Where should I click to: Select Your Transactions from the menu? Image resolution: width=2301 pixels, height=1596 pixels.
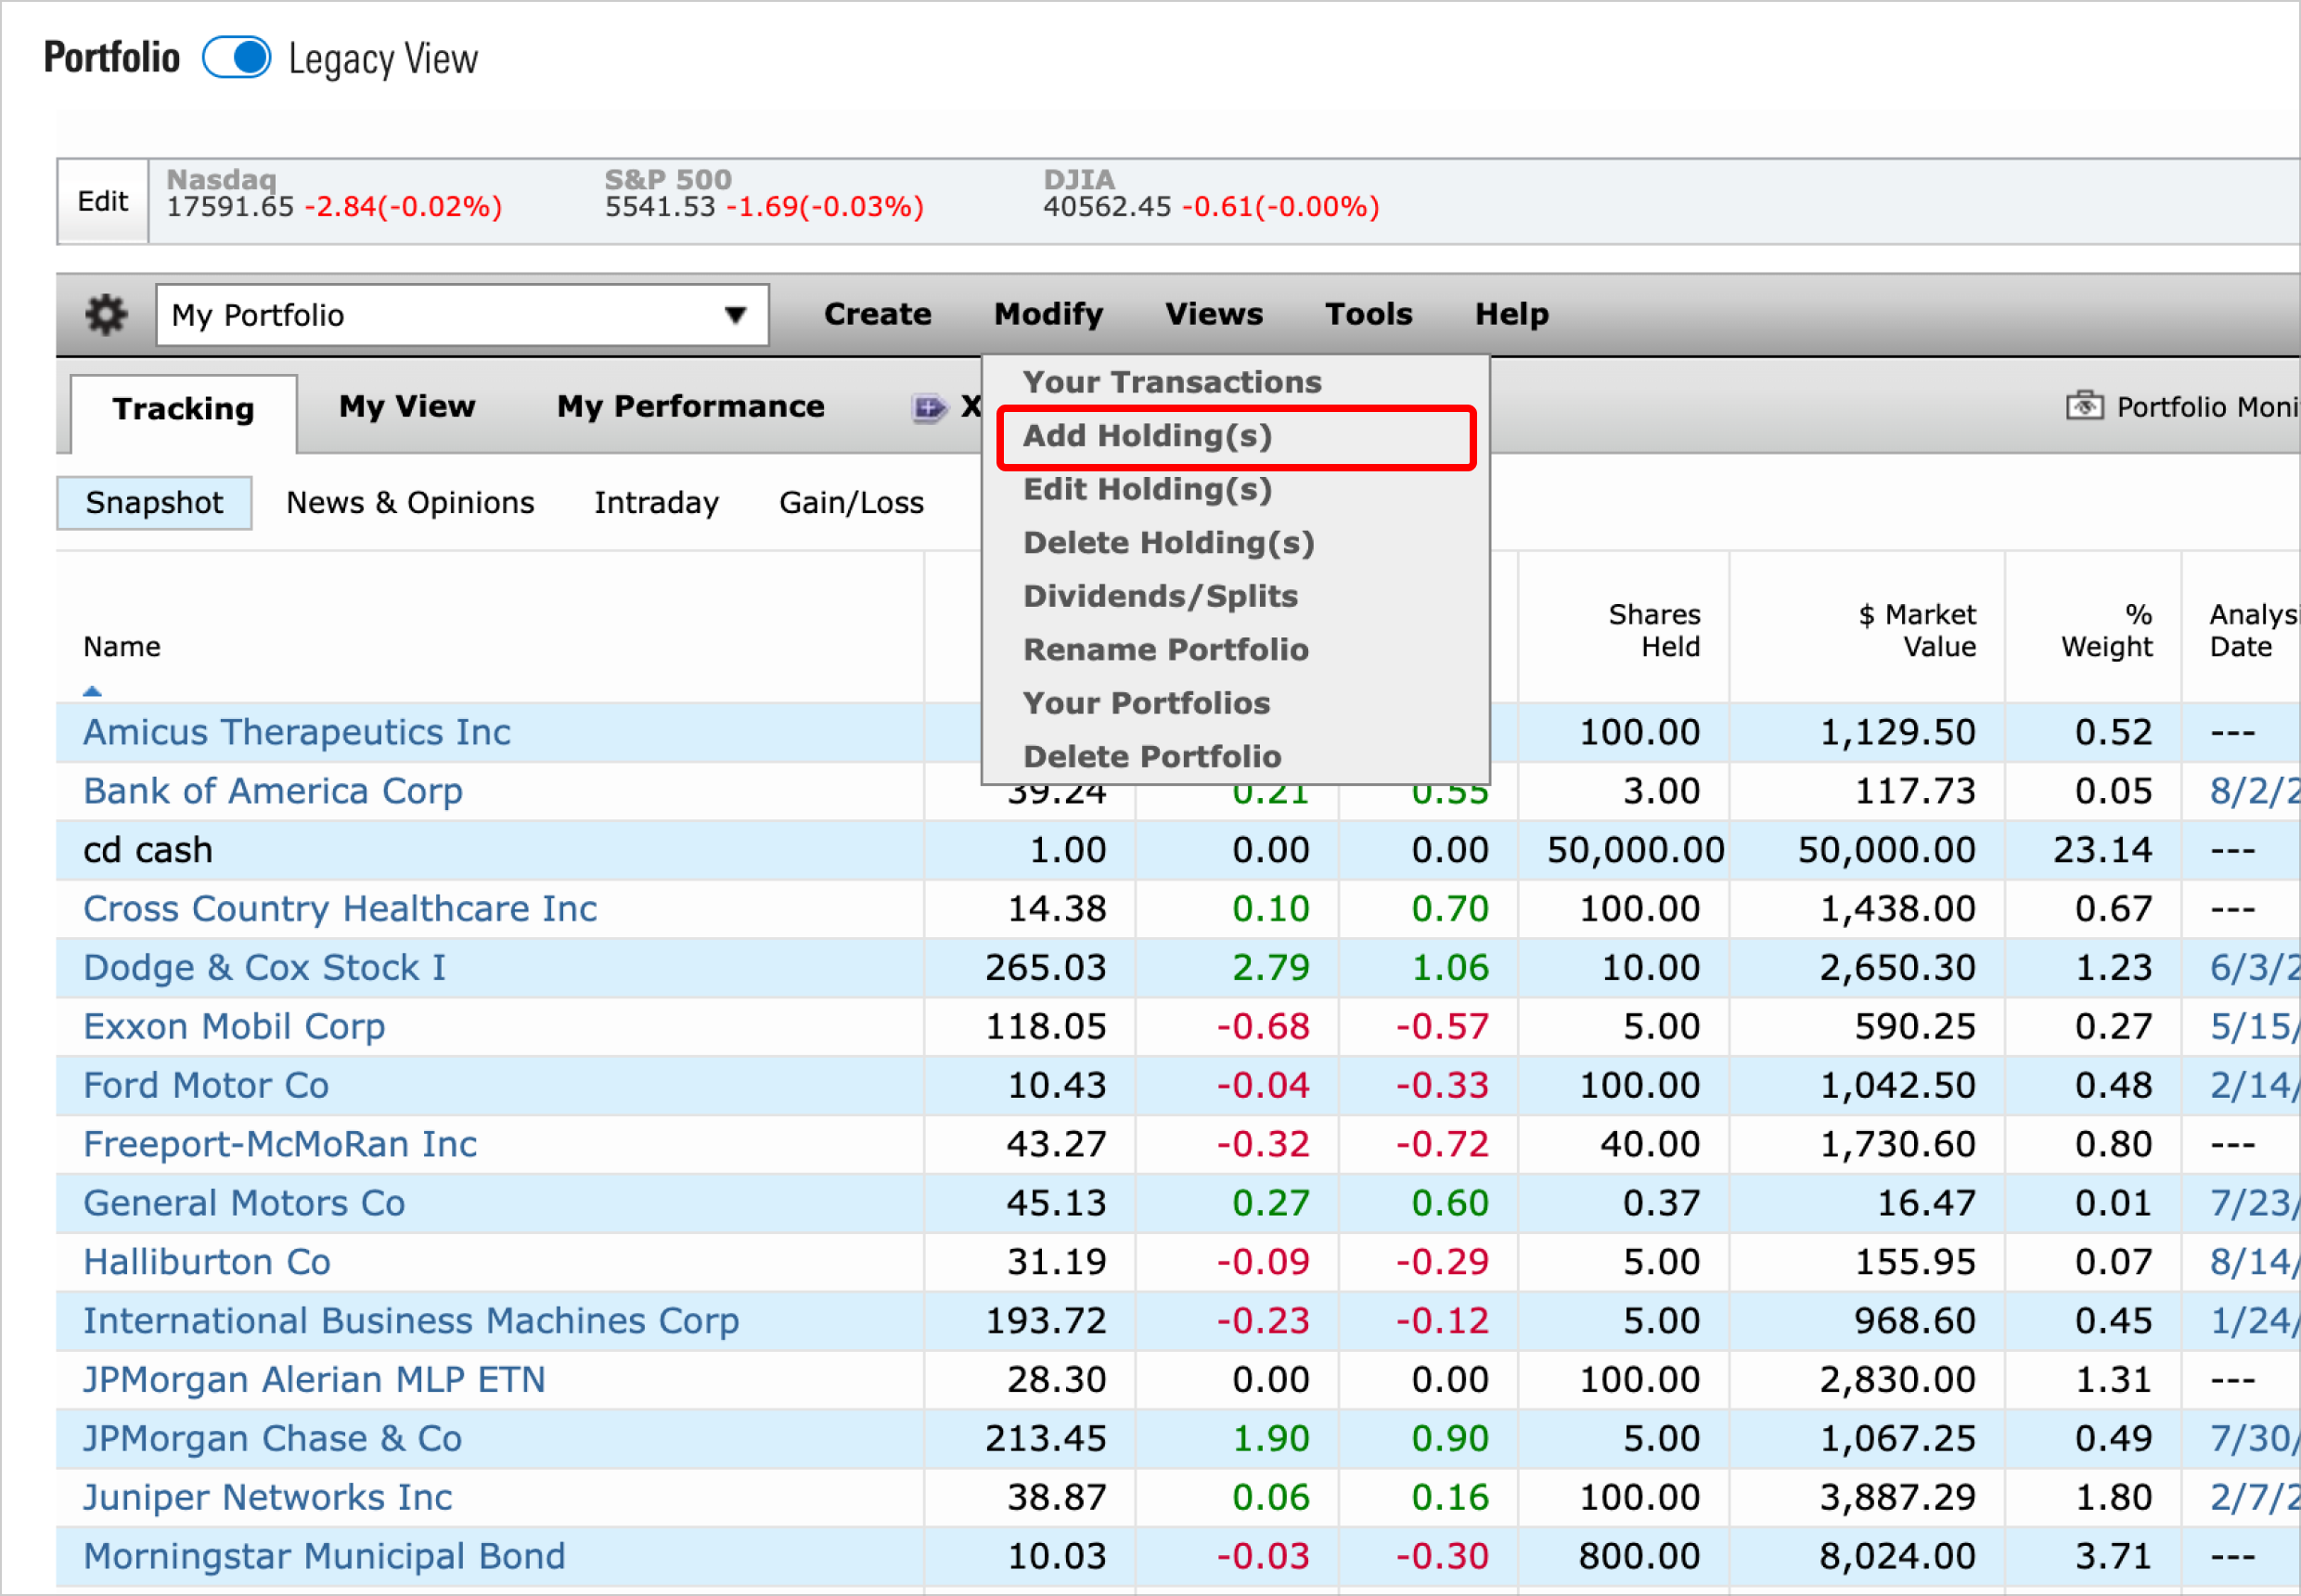click(x=1172, y=382)
